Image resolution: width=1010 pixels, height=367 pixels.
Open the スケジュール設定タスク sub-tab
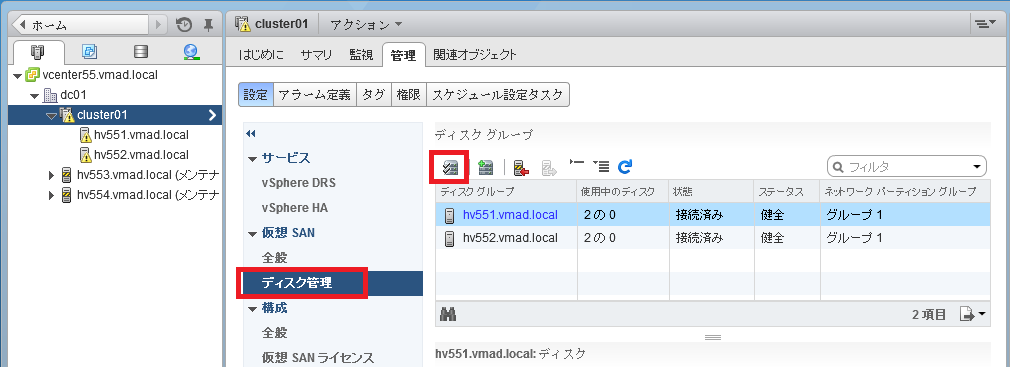498,95
